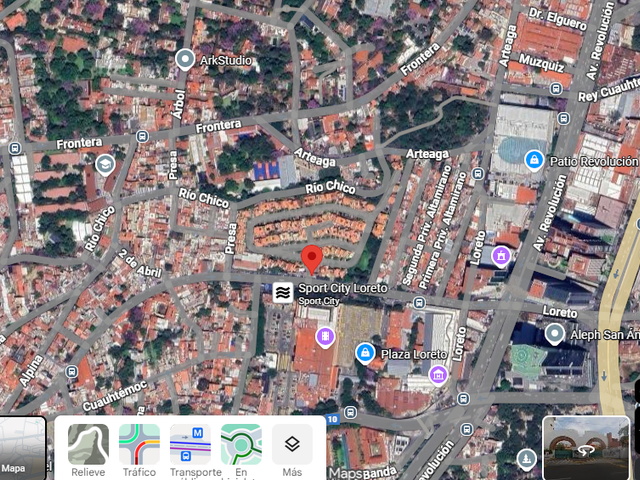This screenshot has height=480, width=640.
Task: Switch to Mapa view thumbnail
Action: point(22,448)
